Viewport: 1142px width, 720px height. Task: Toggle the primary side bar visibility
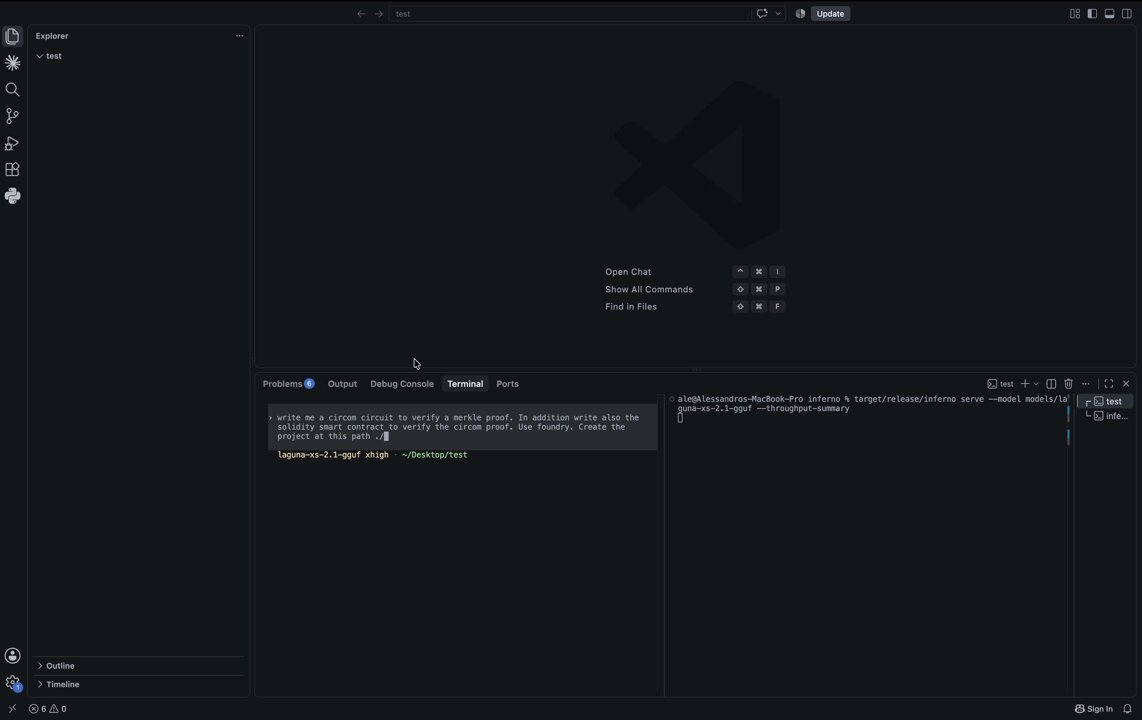(1092, 14)
